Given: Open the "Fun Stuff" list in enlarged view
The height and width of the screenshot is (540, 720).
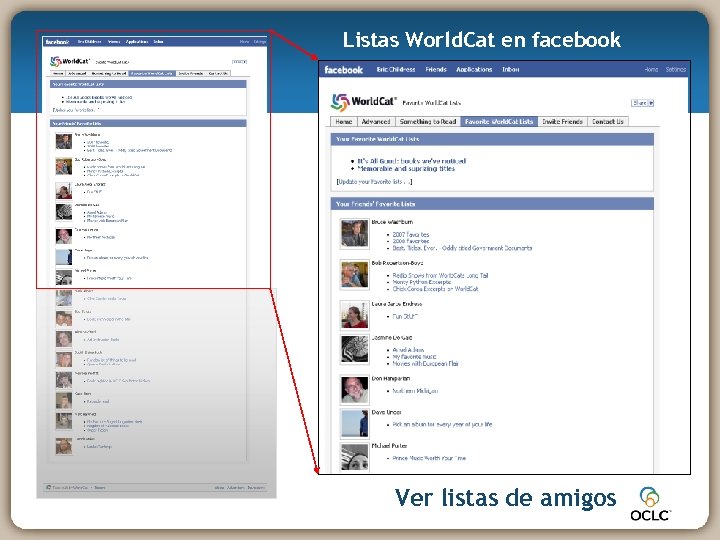Looking at the screenshot, I should coord(405,316).
